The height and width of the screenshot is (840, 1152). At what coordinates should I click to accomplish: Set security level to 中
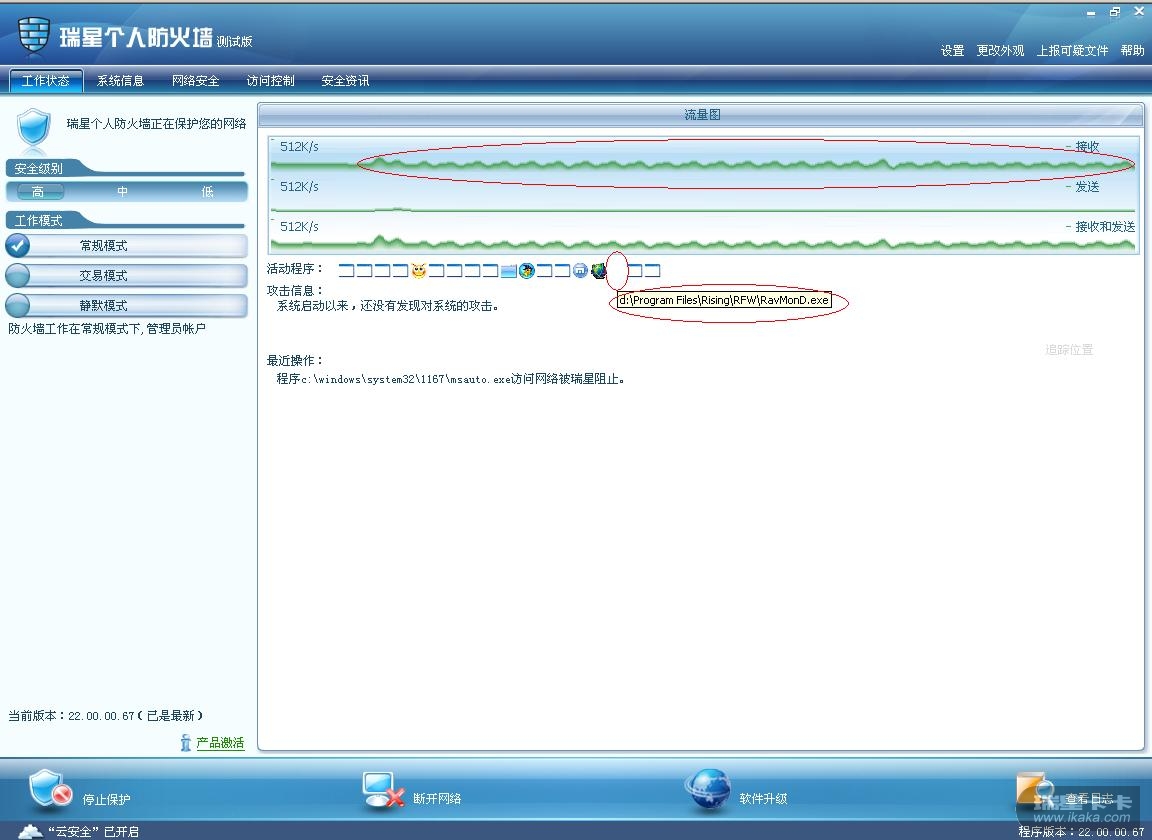point(123,192)
